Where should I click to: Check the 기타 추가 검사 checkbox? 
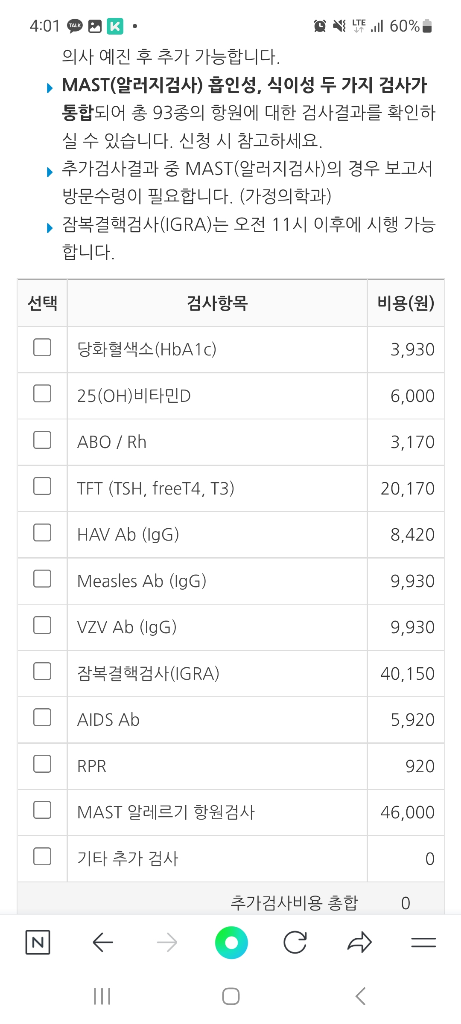pos(42,856)
